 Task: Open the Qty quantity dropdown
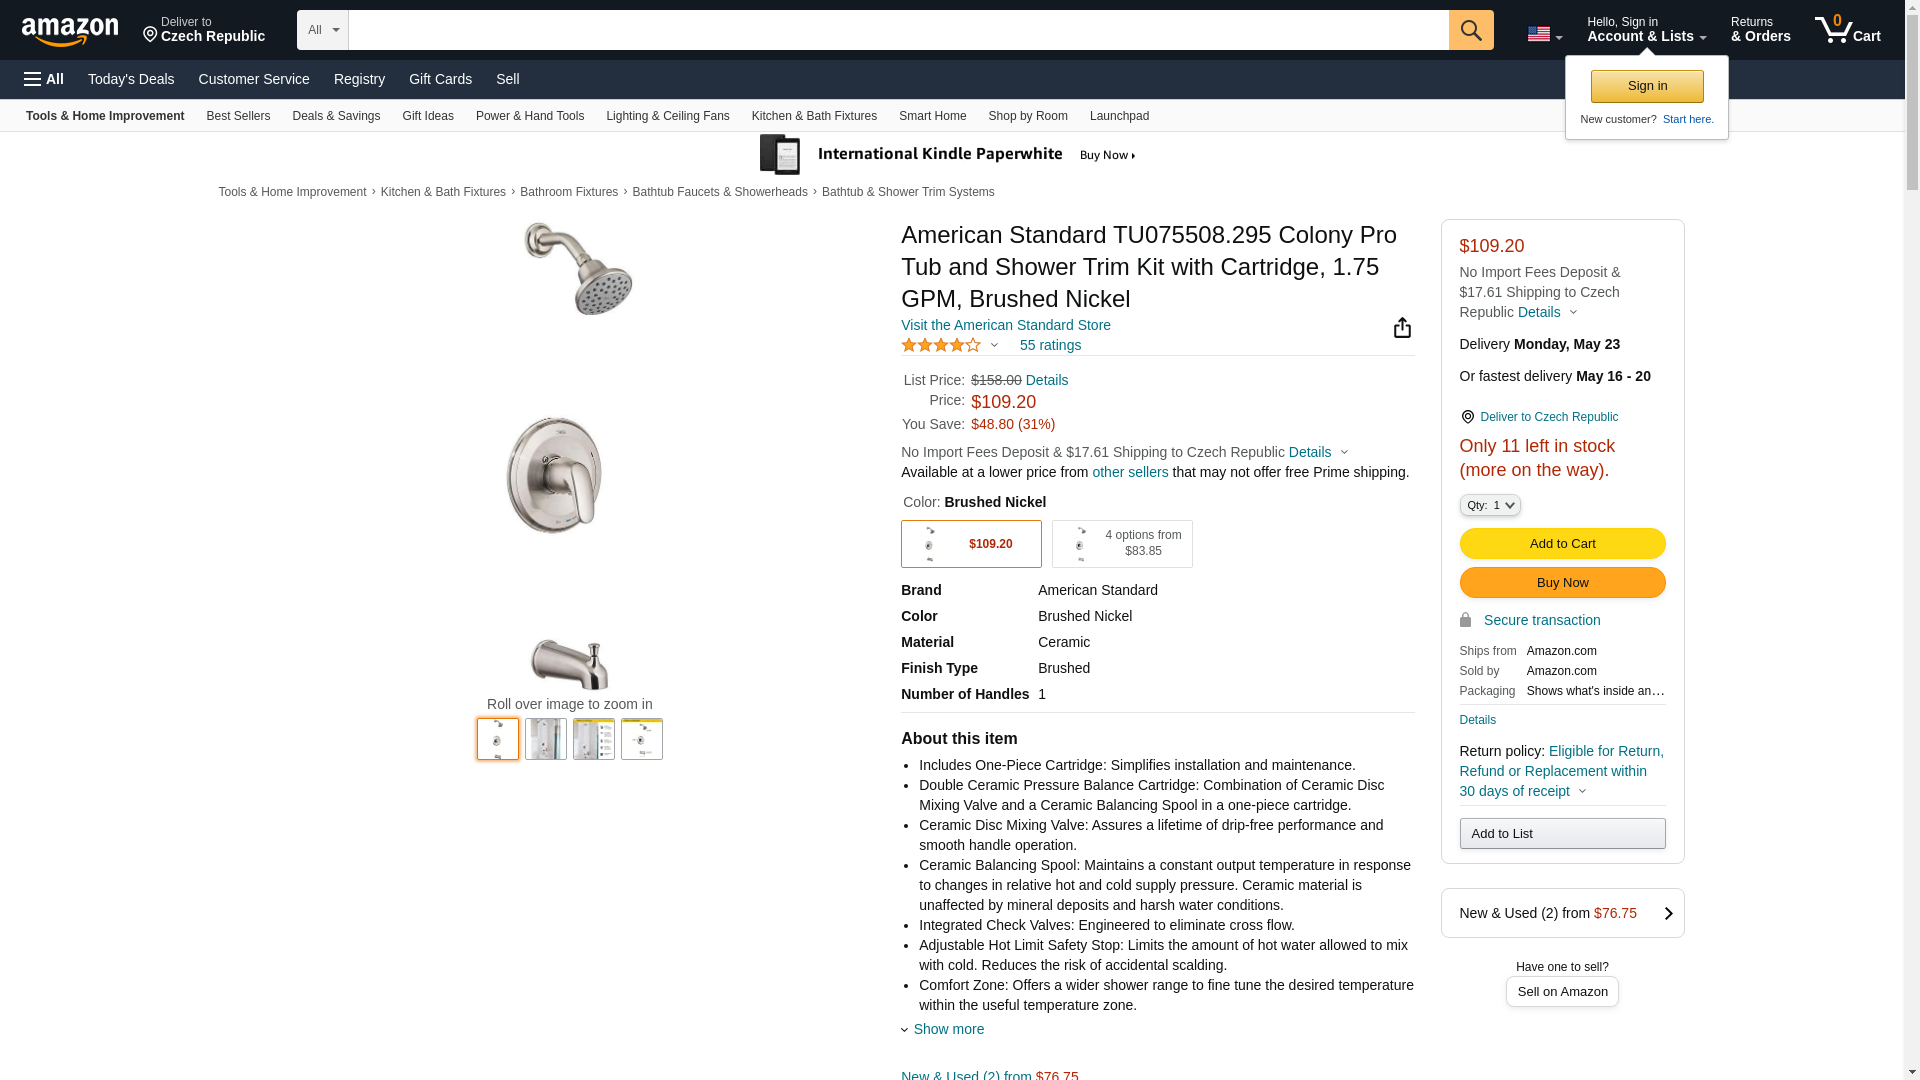[x=1489, y=506]
